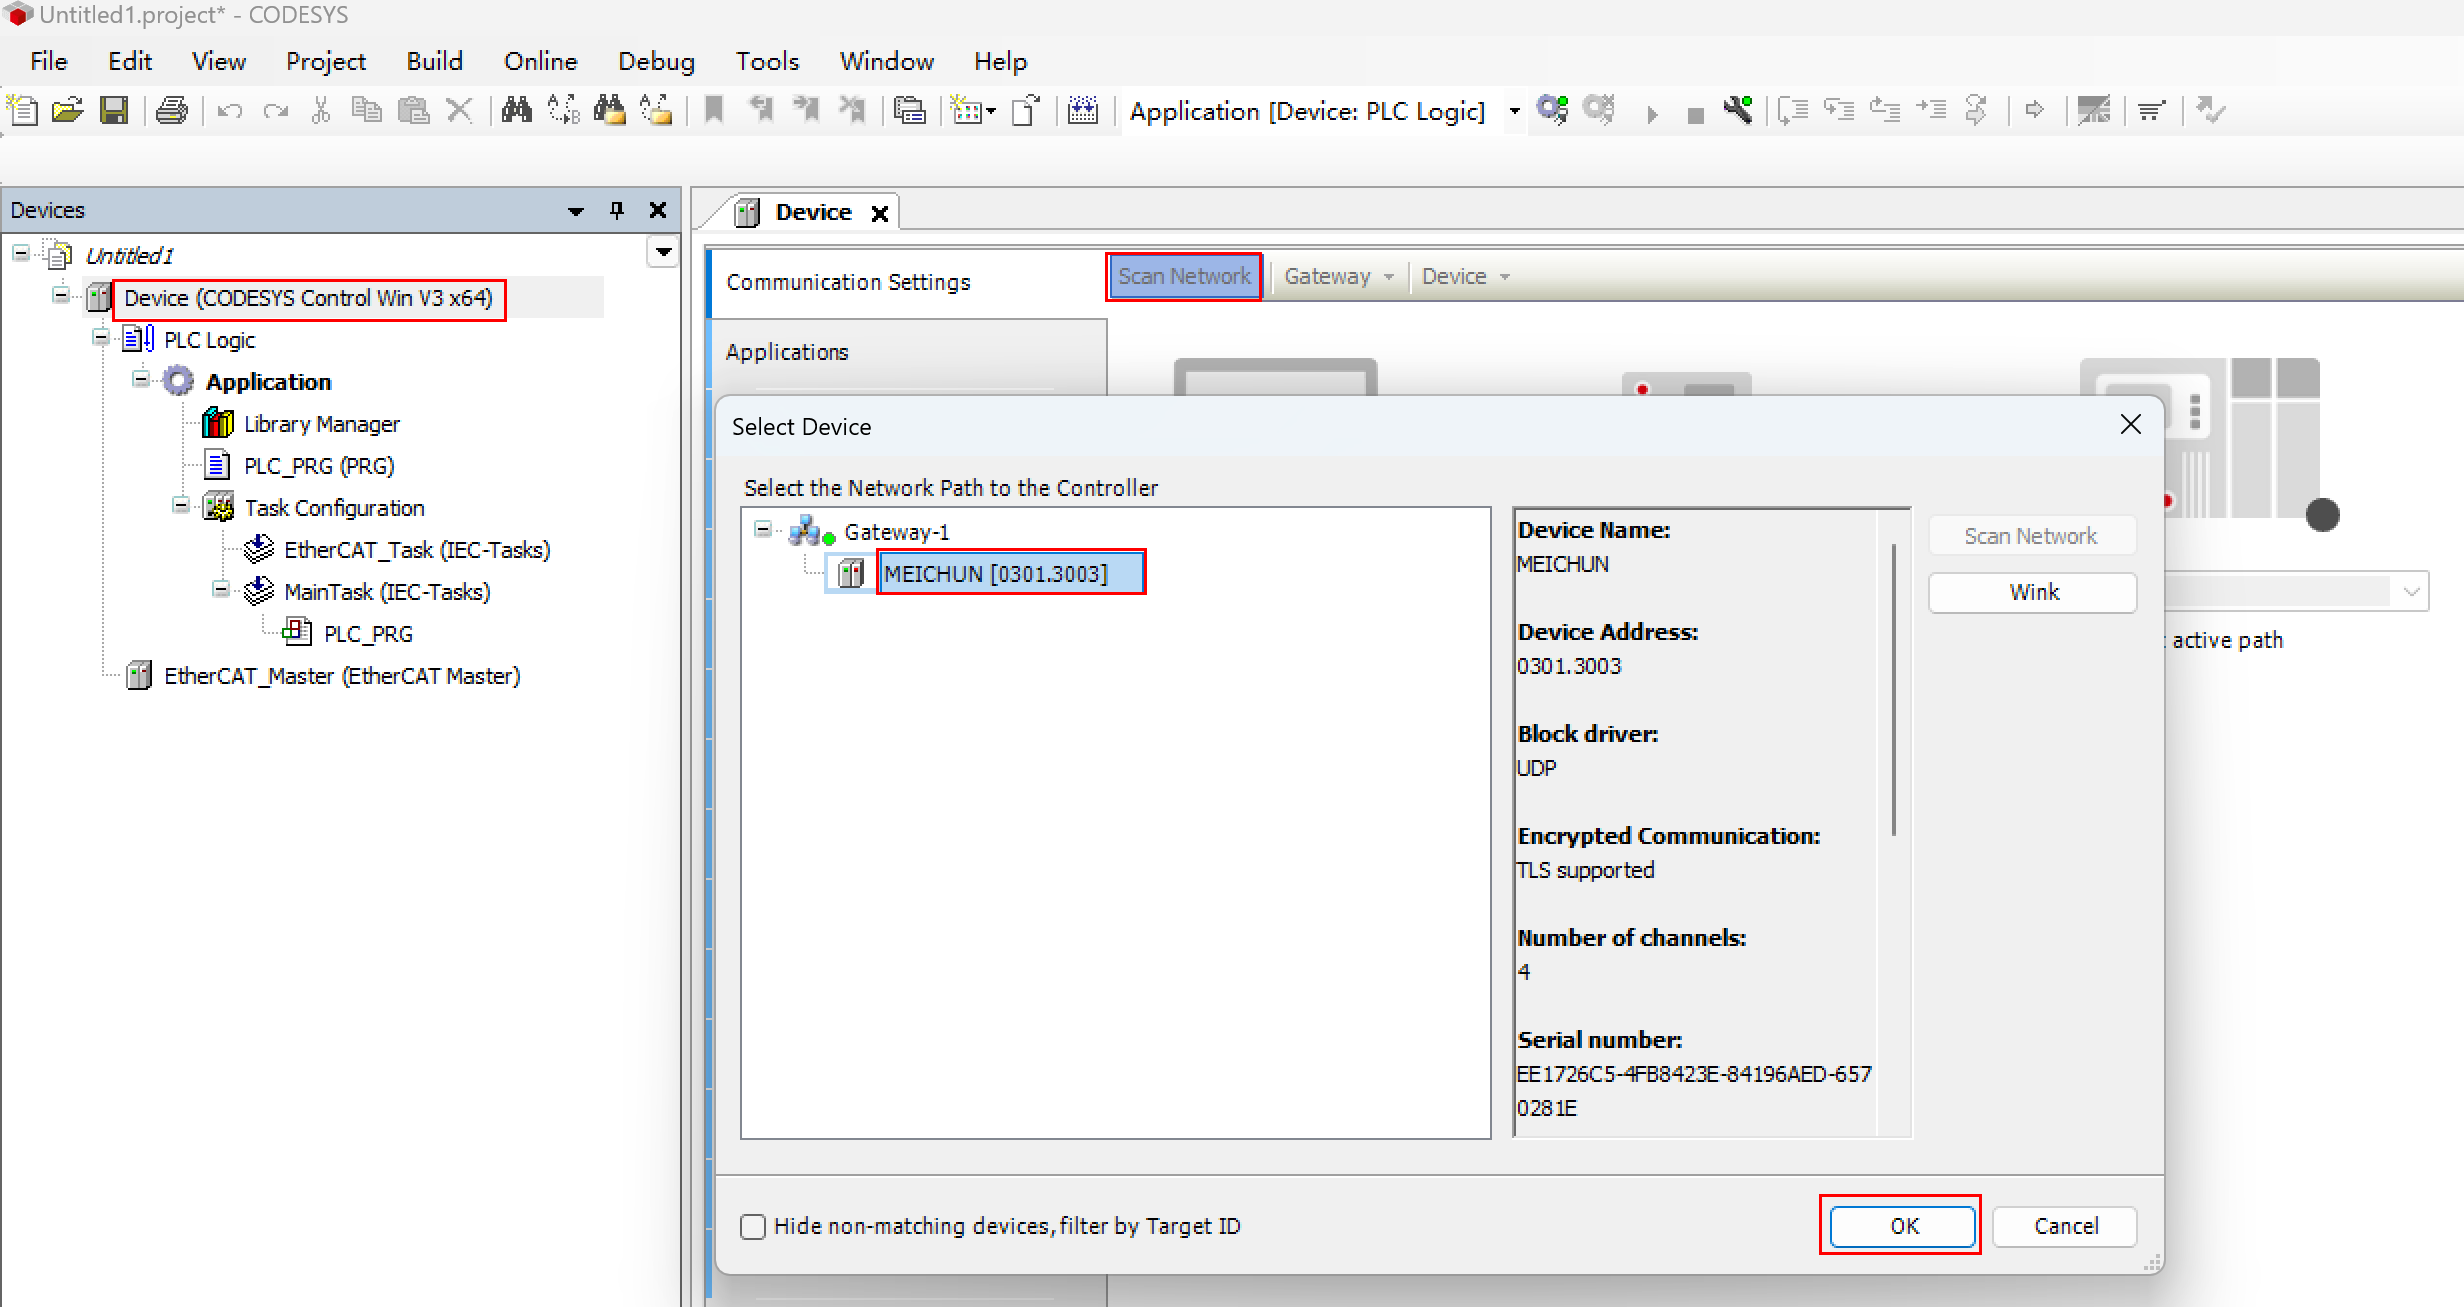The height and width of the screenshot is (1307, 2464).
Task: Select MEICHUN [0301.3003] device entry
Action: (x=995, y=574)
